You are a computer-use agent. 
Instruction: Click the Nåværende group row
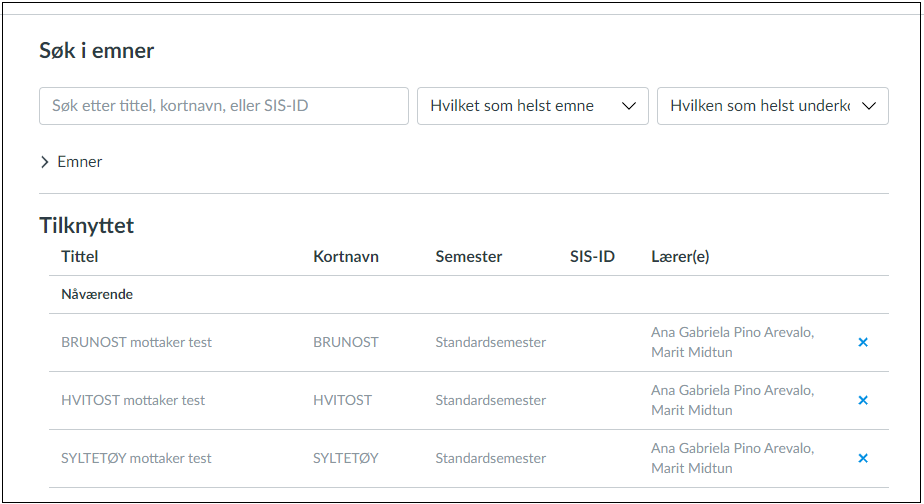pos(97,295)
